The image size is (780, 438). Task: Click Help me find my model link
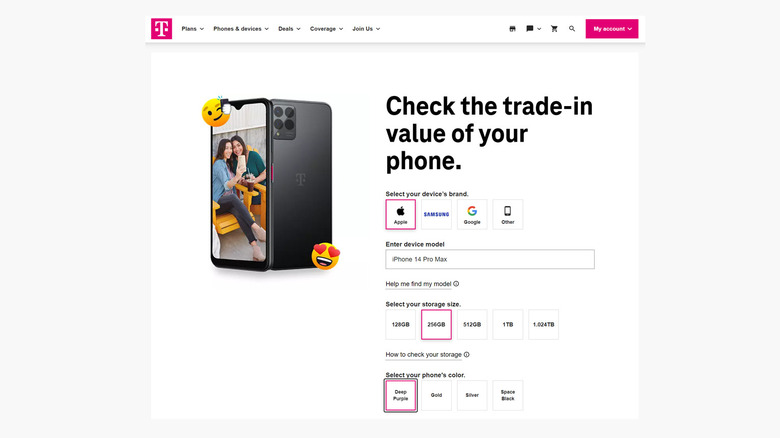click(419, 284)
